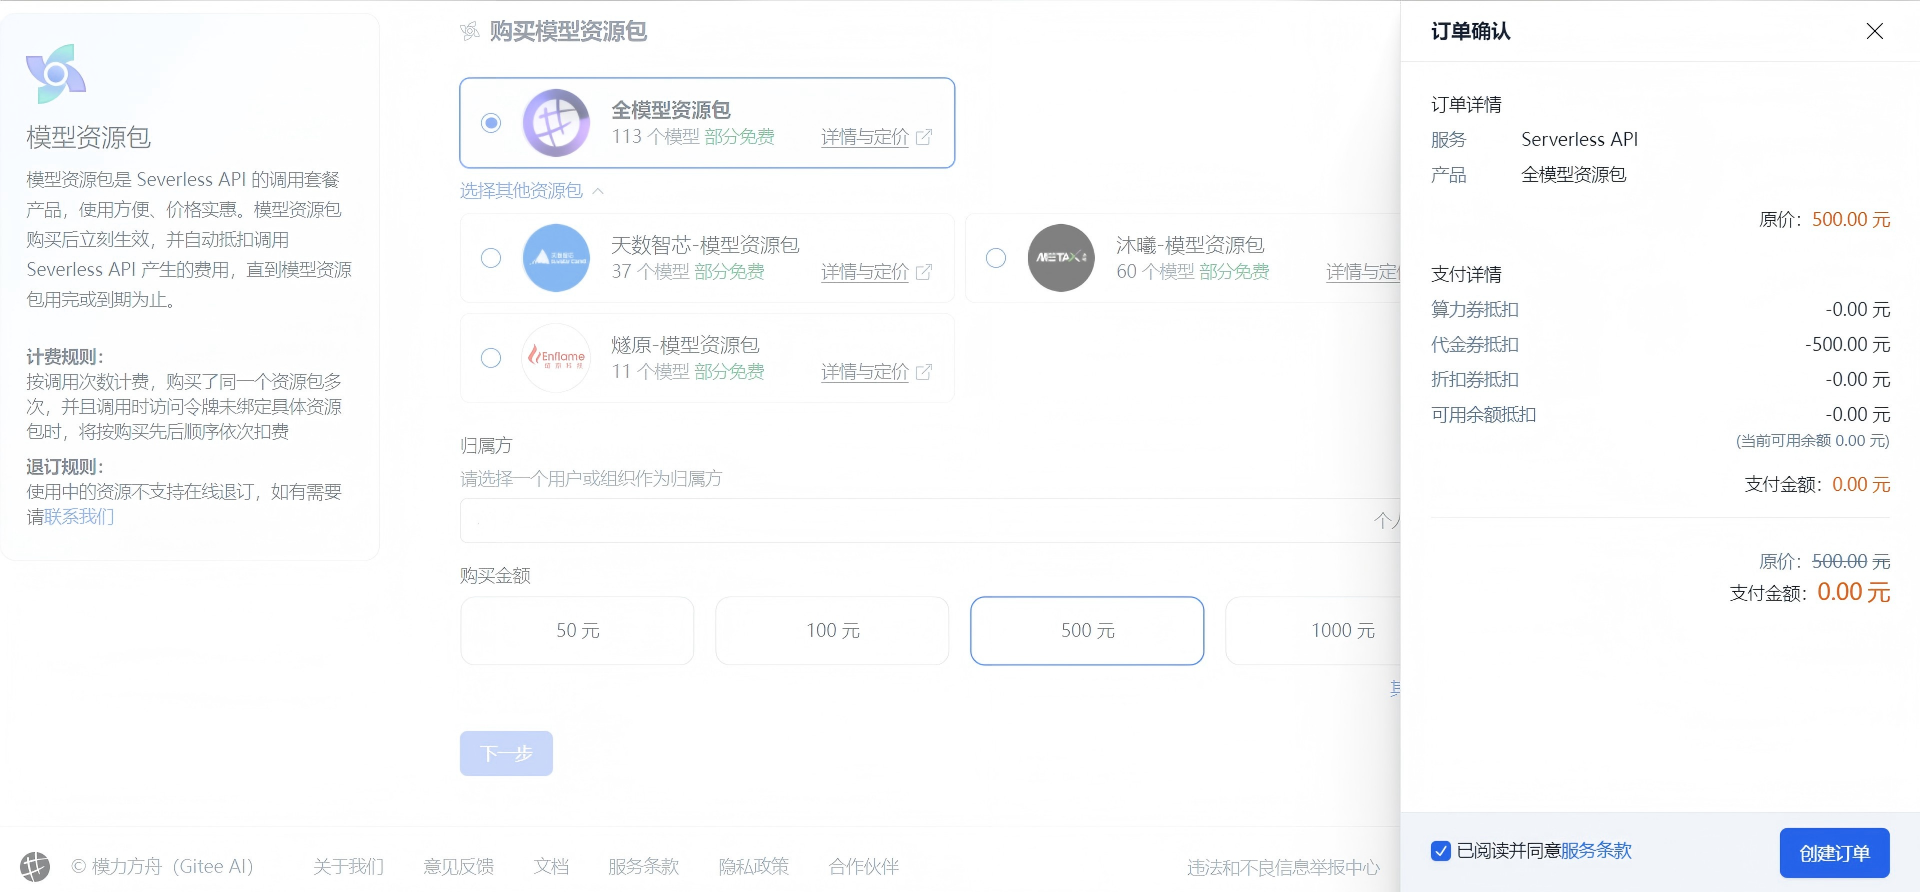Click the 模型资源包 logo in sidebar card
The image size is (1920, 892).
tap(56, 74)
